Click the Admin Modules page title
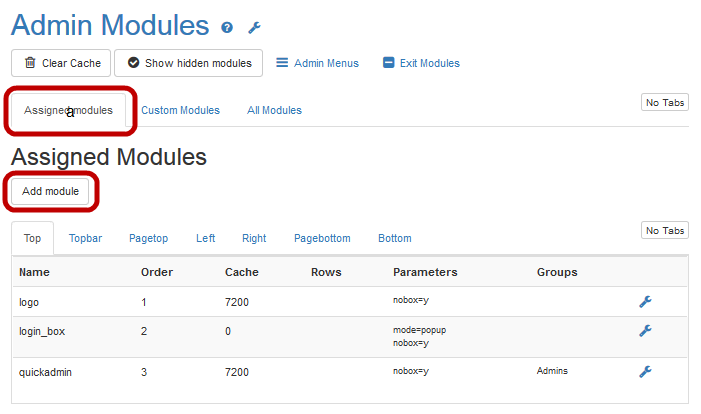This screenshot has height=414, width=701. tap(110, 25)
